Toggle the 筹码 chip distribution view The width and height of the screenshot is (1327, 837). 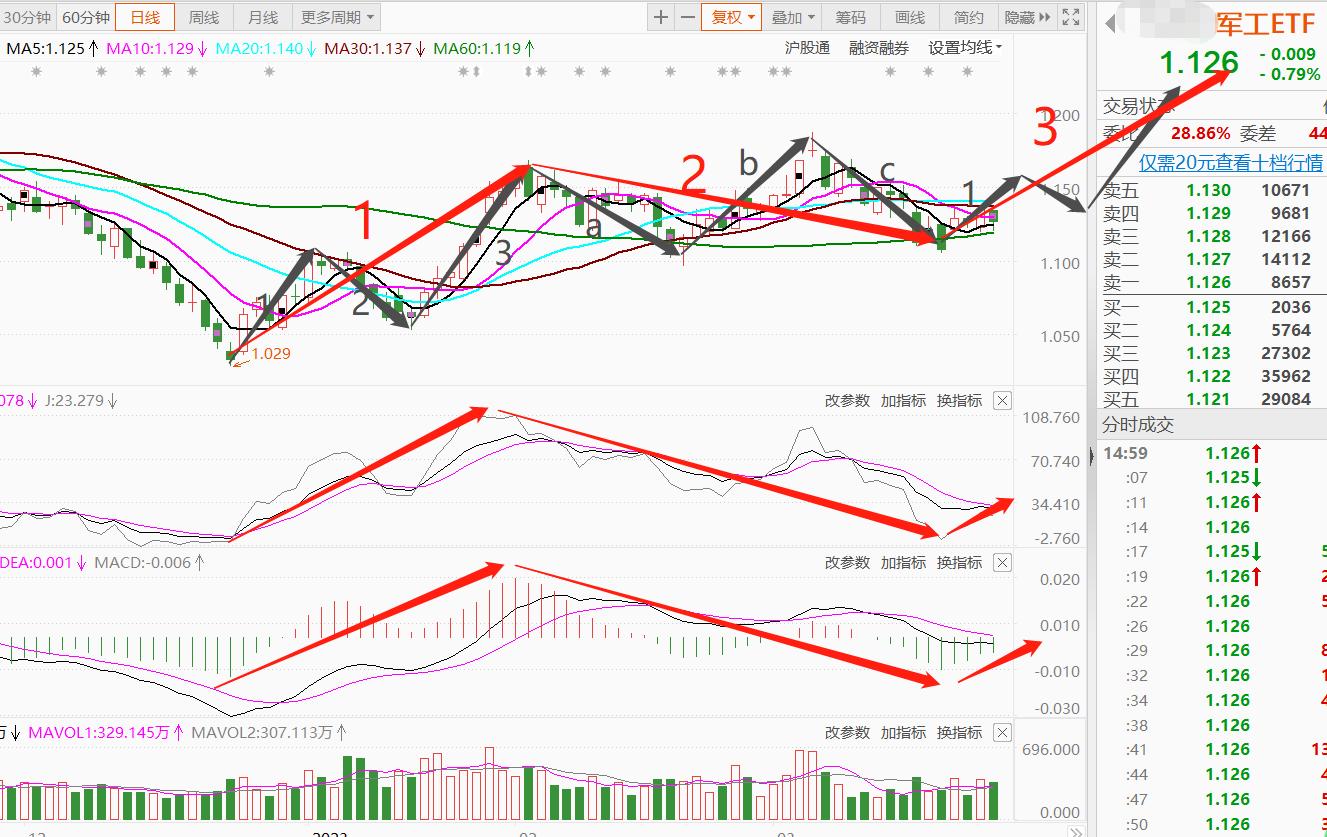(851, 17)
